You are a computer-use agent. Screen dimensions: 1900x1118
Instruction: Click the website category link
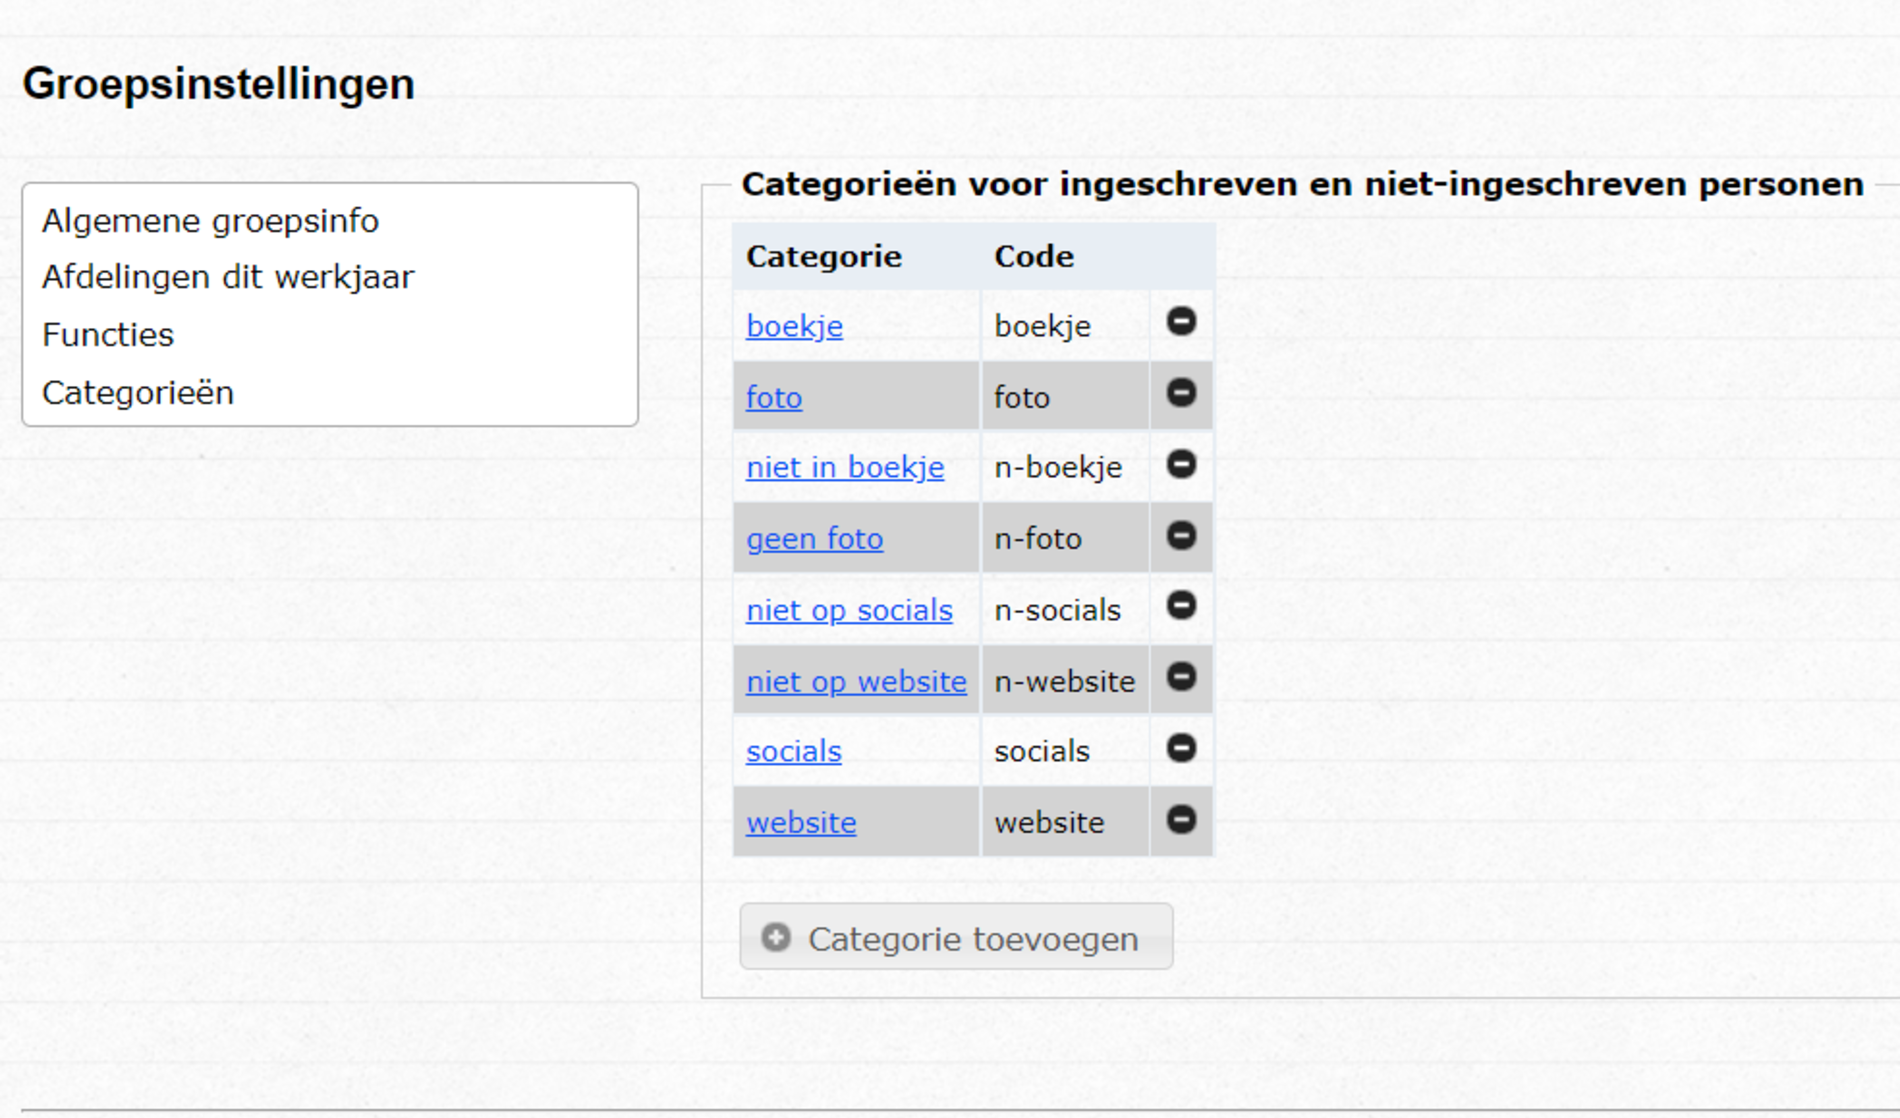tap(801, 823)
